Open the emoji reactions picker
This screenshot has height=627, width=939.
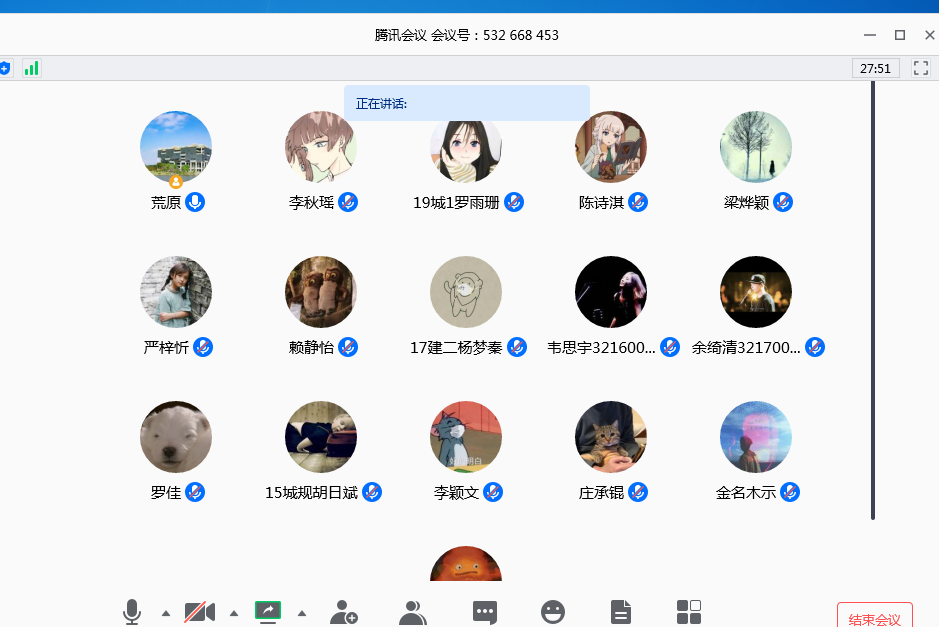[553, 612]
